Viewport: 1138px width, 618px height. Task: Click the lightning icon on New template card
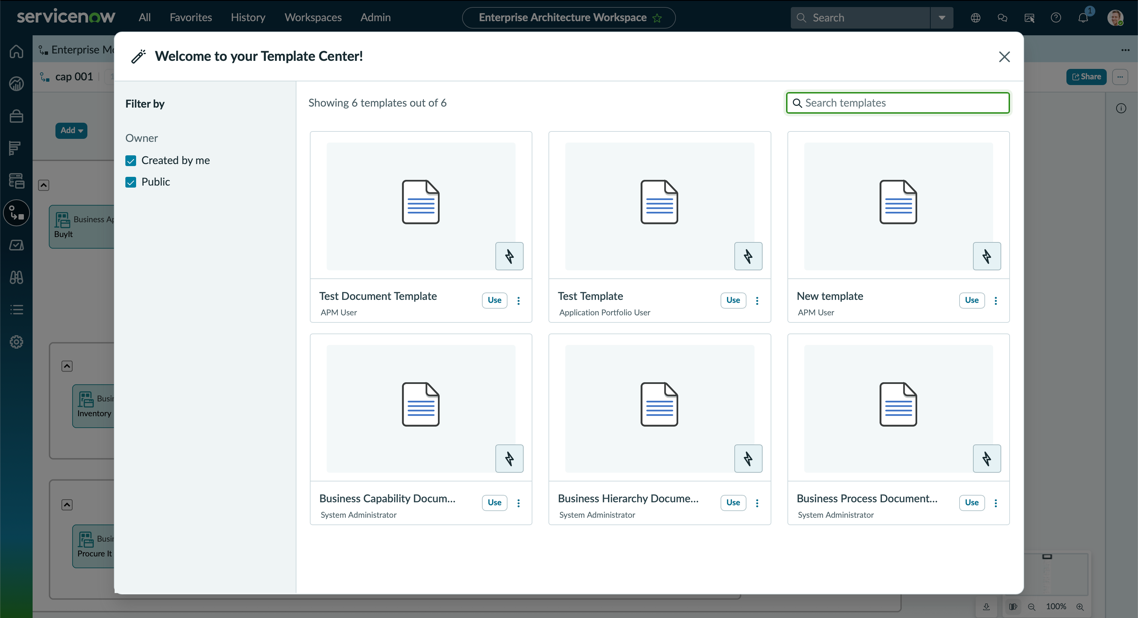point(986,256)
